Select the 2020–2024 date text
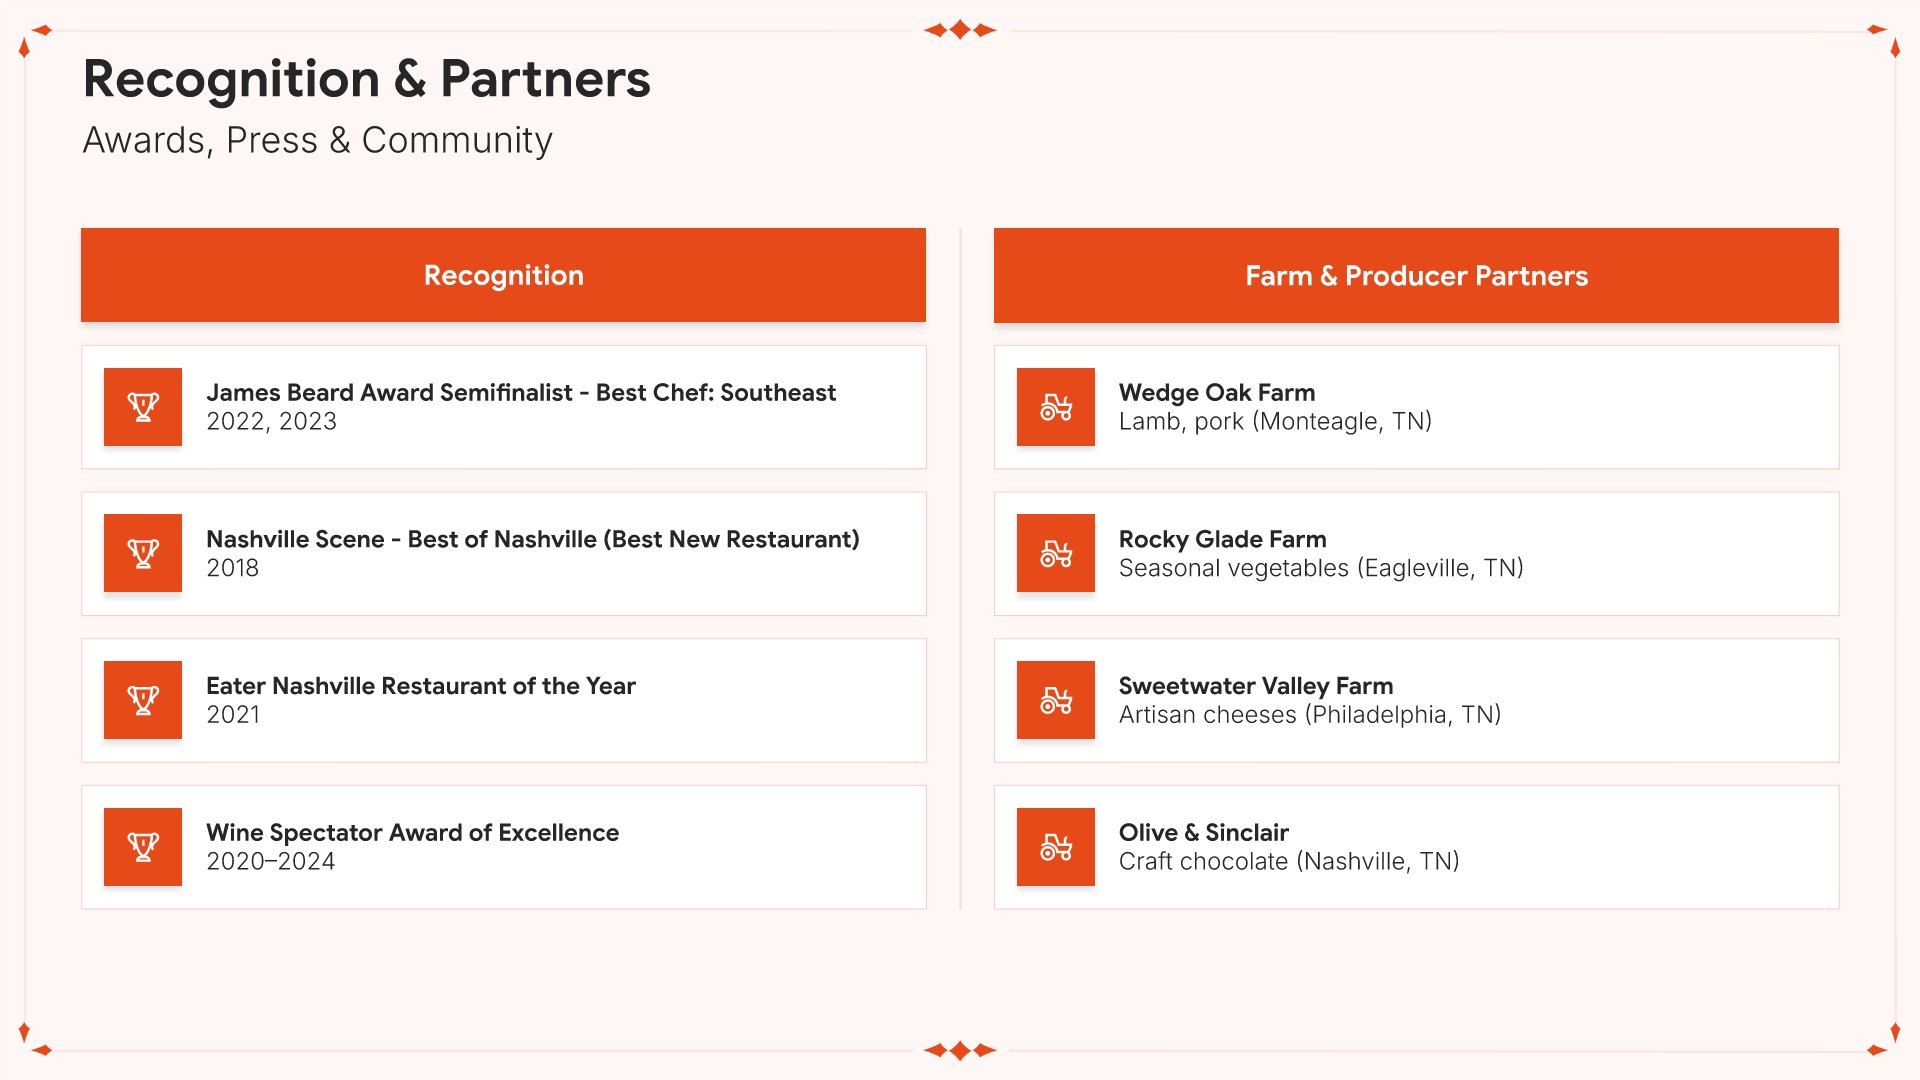 click(x=270, y=862)
